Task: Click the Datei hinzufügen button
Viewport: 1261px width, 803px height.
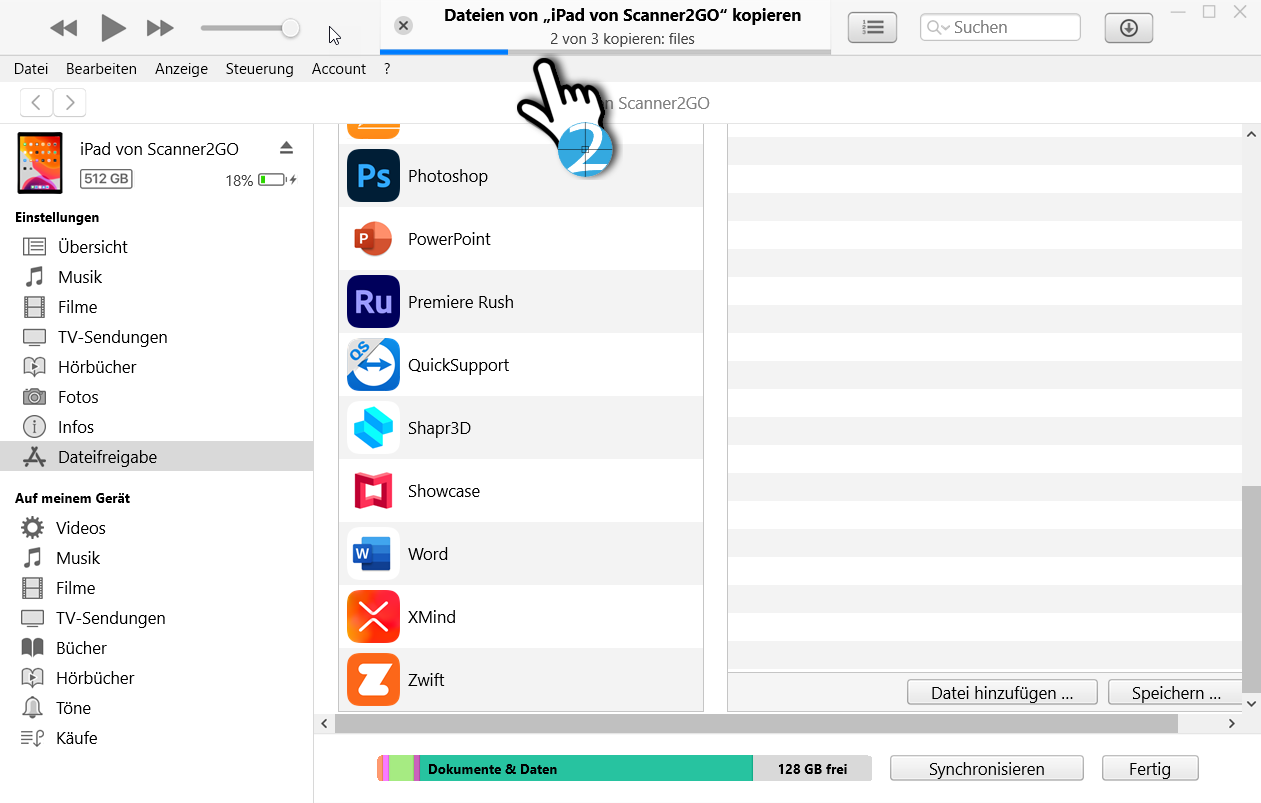Action: (x=1002, y=692)
